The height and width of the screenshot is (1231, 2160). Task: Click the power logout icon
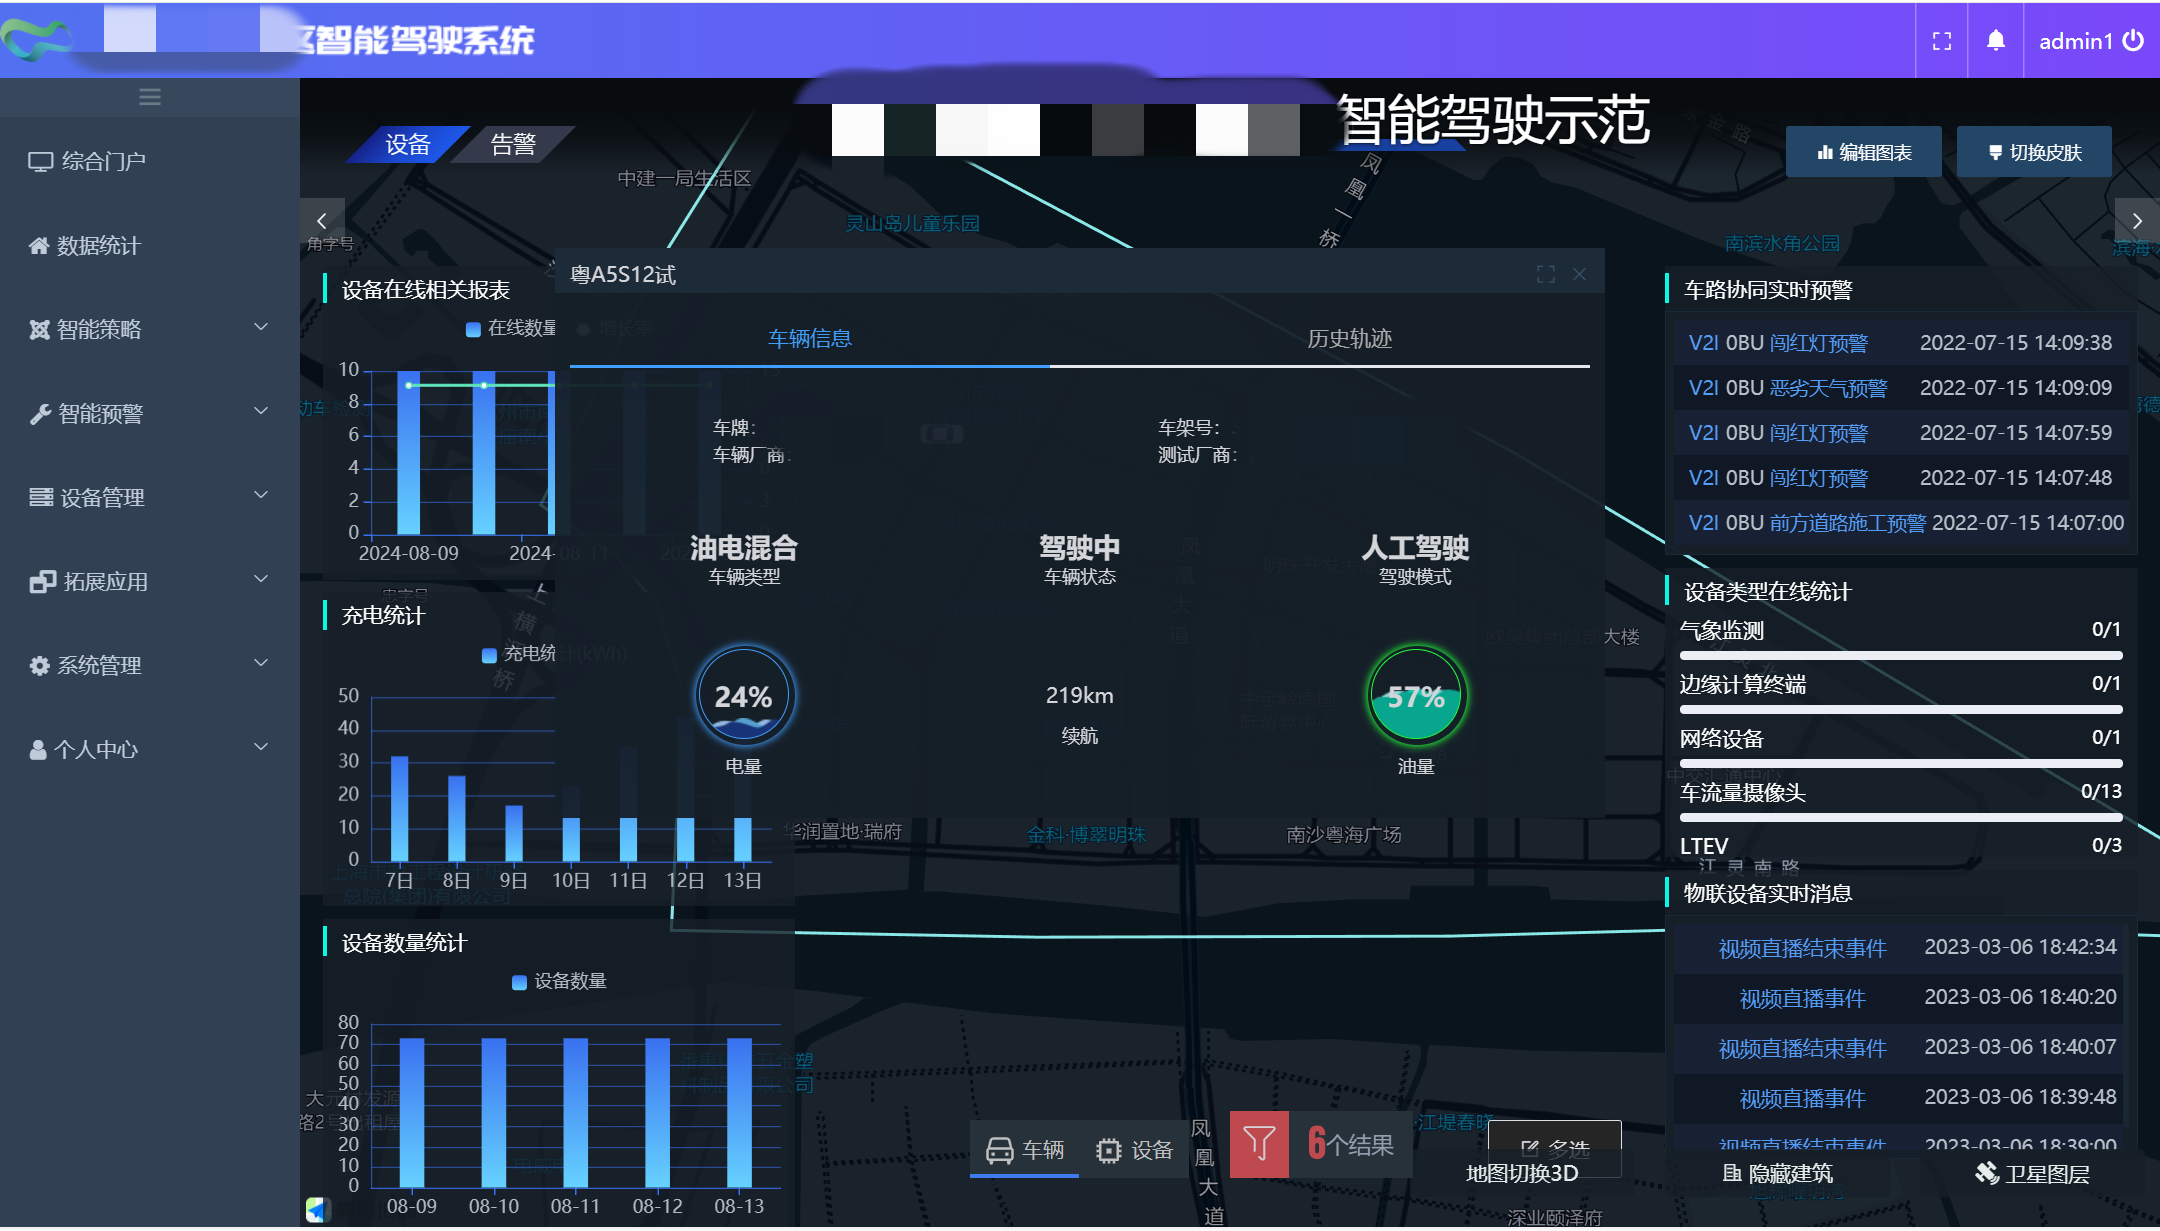tap(2134, 40)
